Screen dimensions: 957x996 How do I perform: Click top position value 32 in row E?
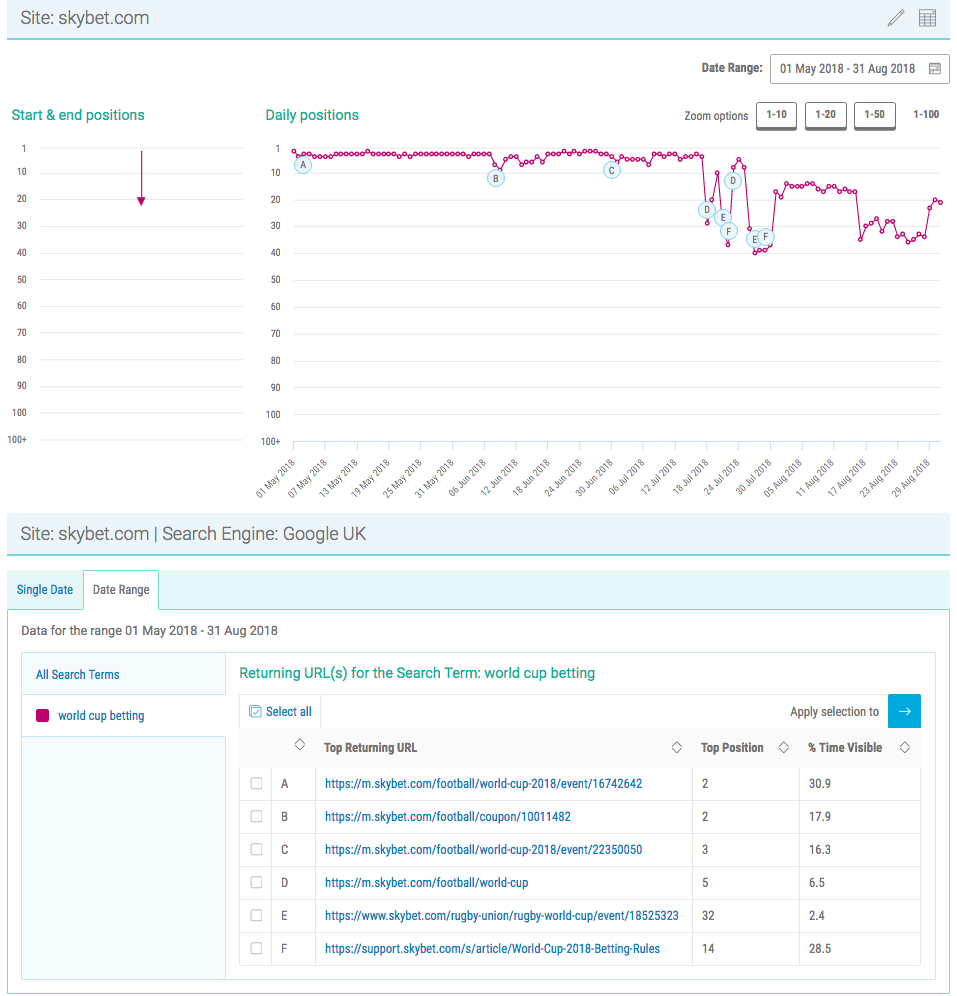(708, 916)
